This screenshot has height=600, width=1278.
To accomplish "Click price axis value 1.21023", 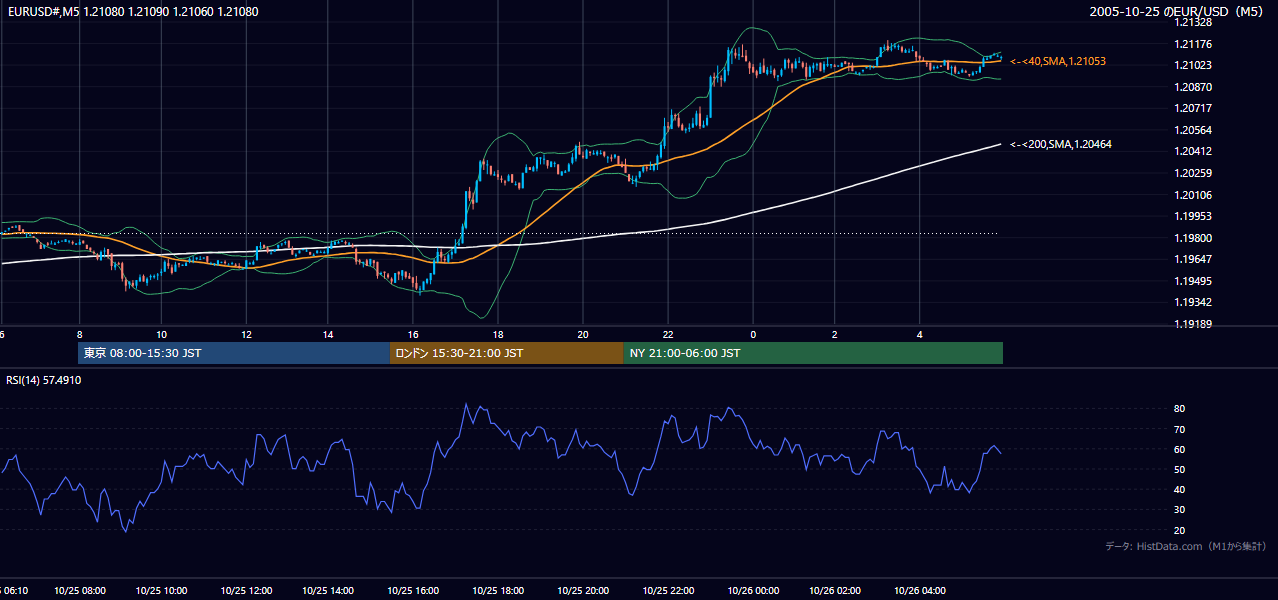I will [1194, 66].
